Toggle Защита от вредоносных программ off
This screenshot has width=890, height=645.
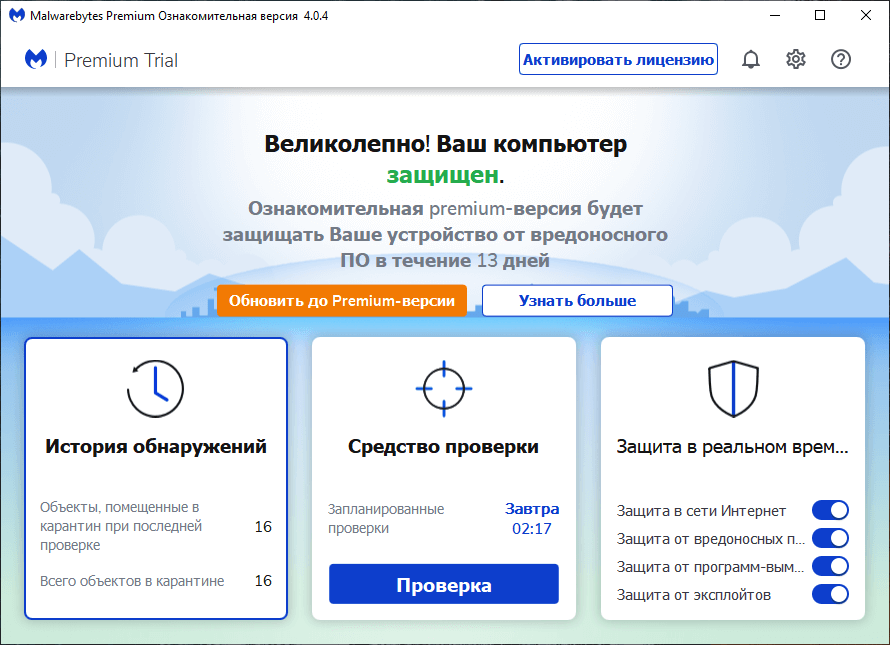click(x=830, y=538)
